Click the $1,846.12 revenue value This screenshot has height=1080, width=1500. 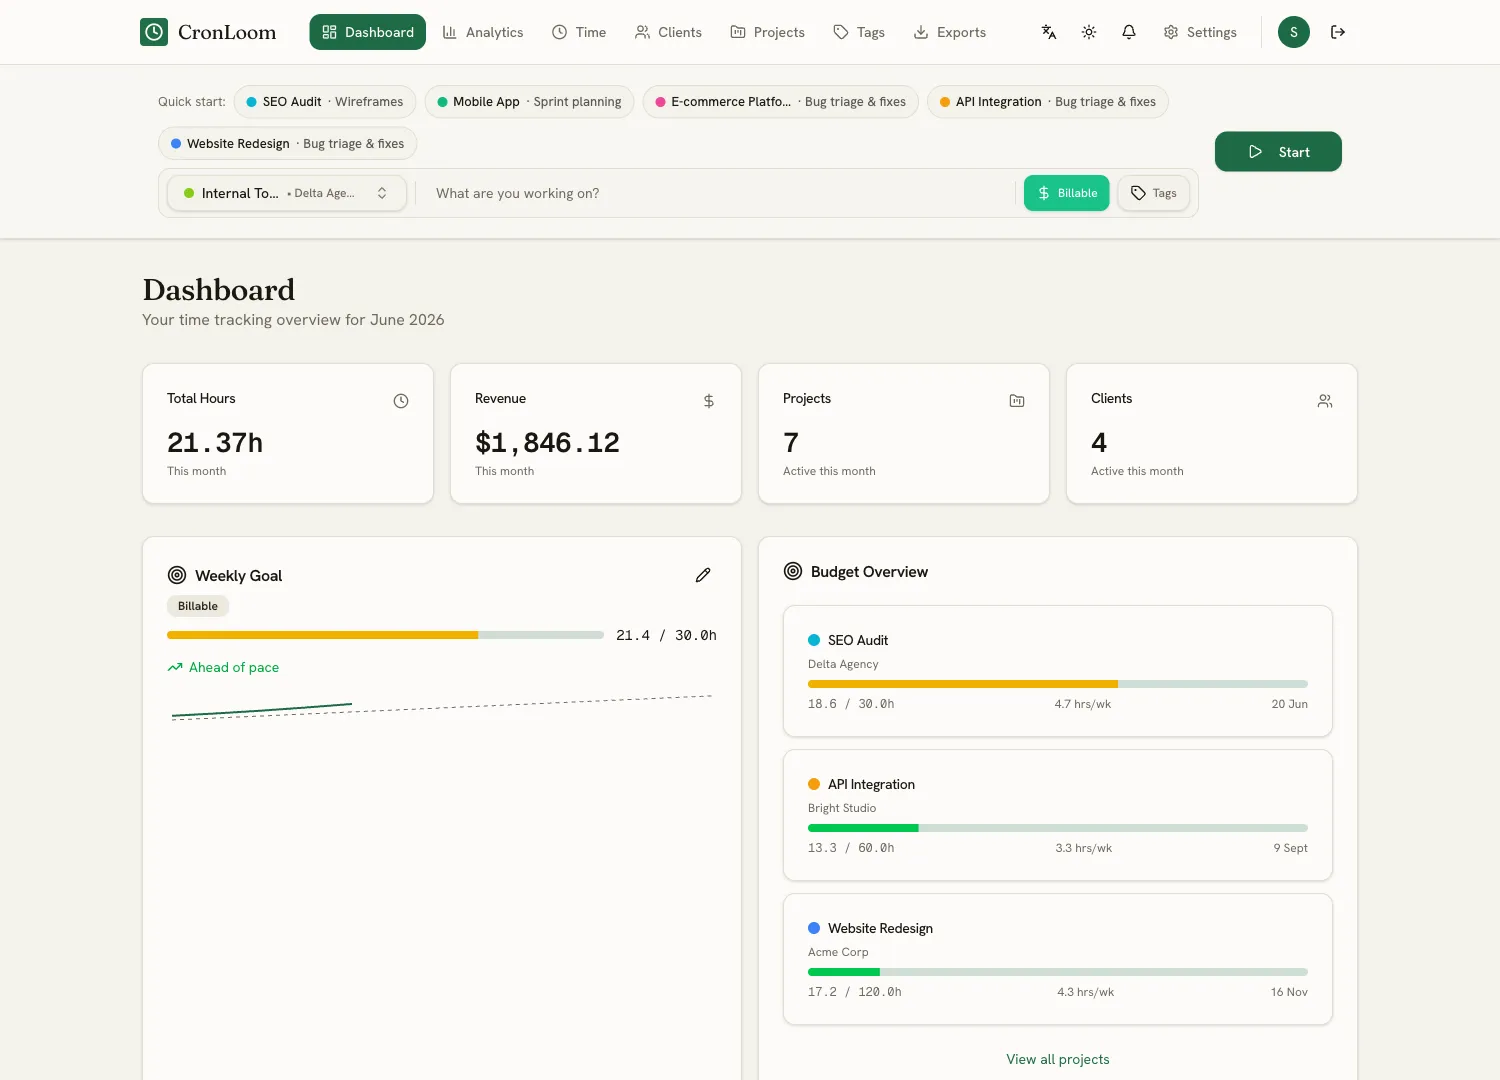tap(547, 442)
